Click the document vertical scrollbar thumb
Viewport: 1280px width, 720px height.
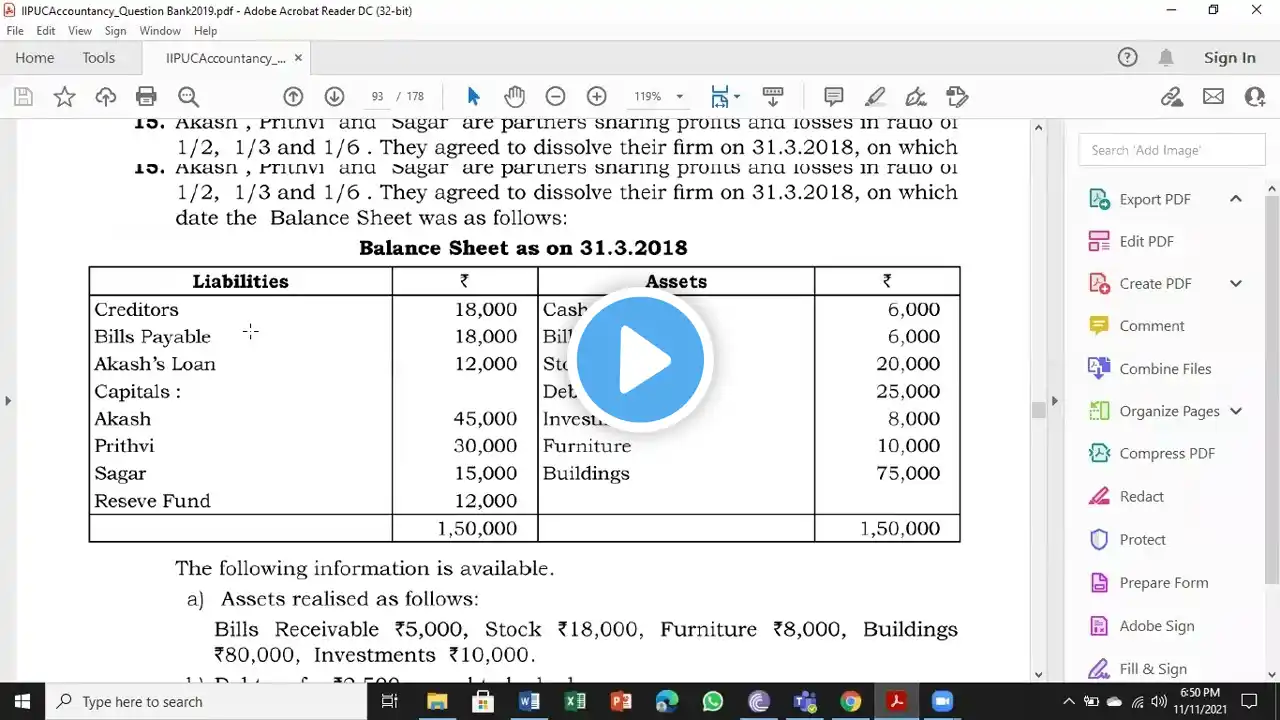pyautogui.click(x=1039, y=409)
